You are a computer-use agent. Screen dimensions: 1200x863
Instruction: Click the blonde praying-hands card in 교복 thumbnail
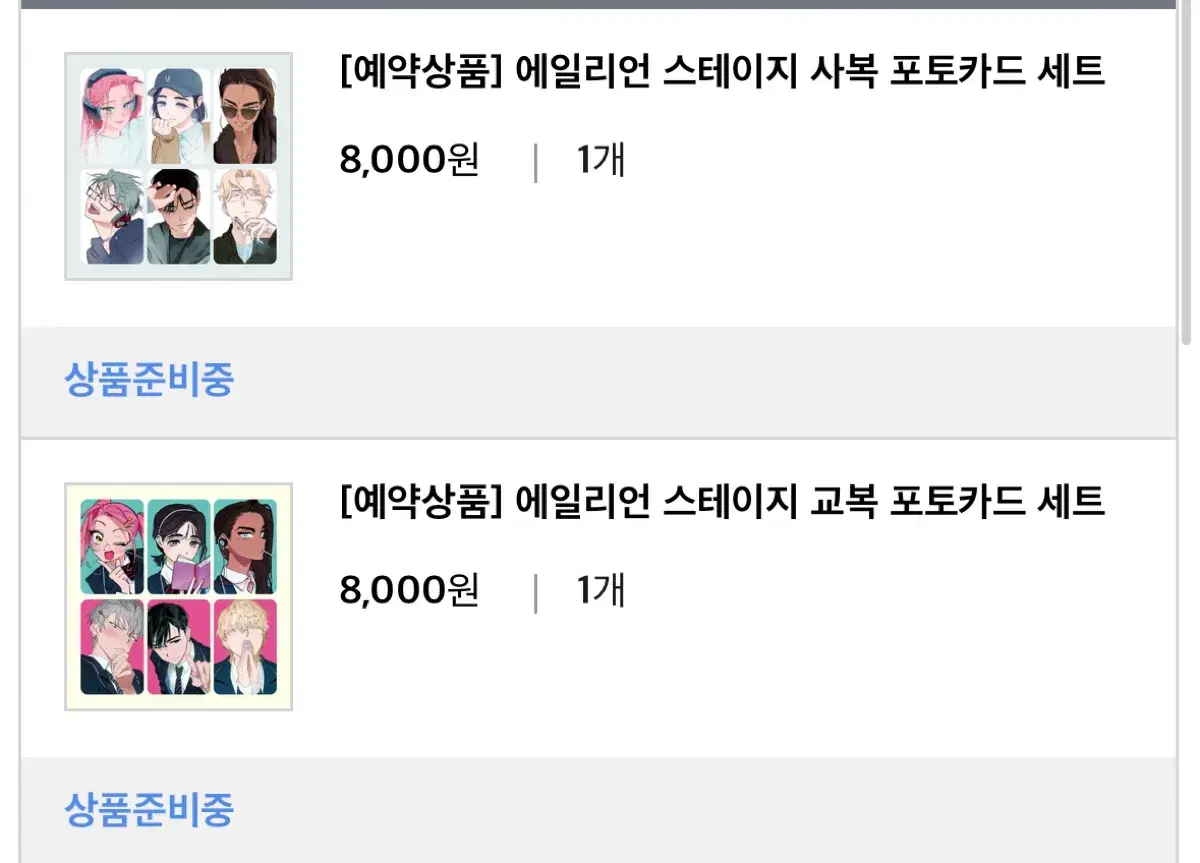pyautogui.click(x=245, y=647)
